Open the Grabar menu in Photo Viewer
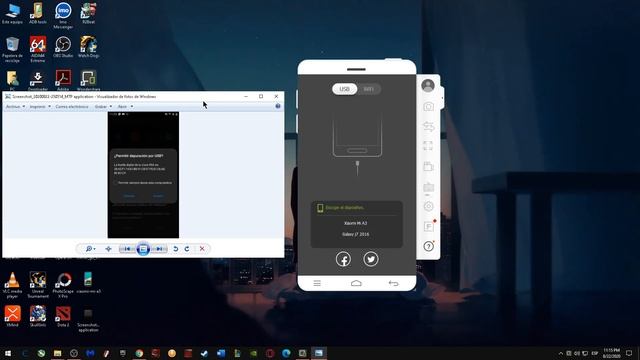640x360 pixels. click(x=103, y=107)
